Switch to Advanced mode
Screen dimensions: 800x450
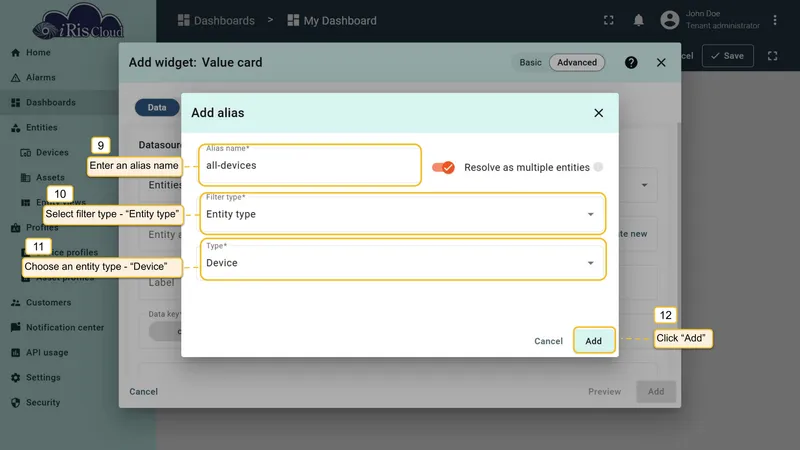pos(577,62)
